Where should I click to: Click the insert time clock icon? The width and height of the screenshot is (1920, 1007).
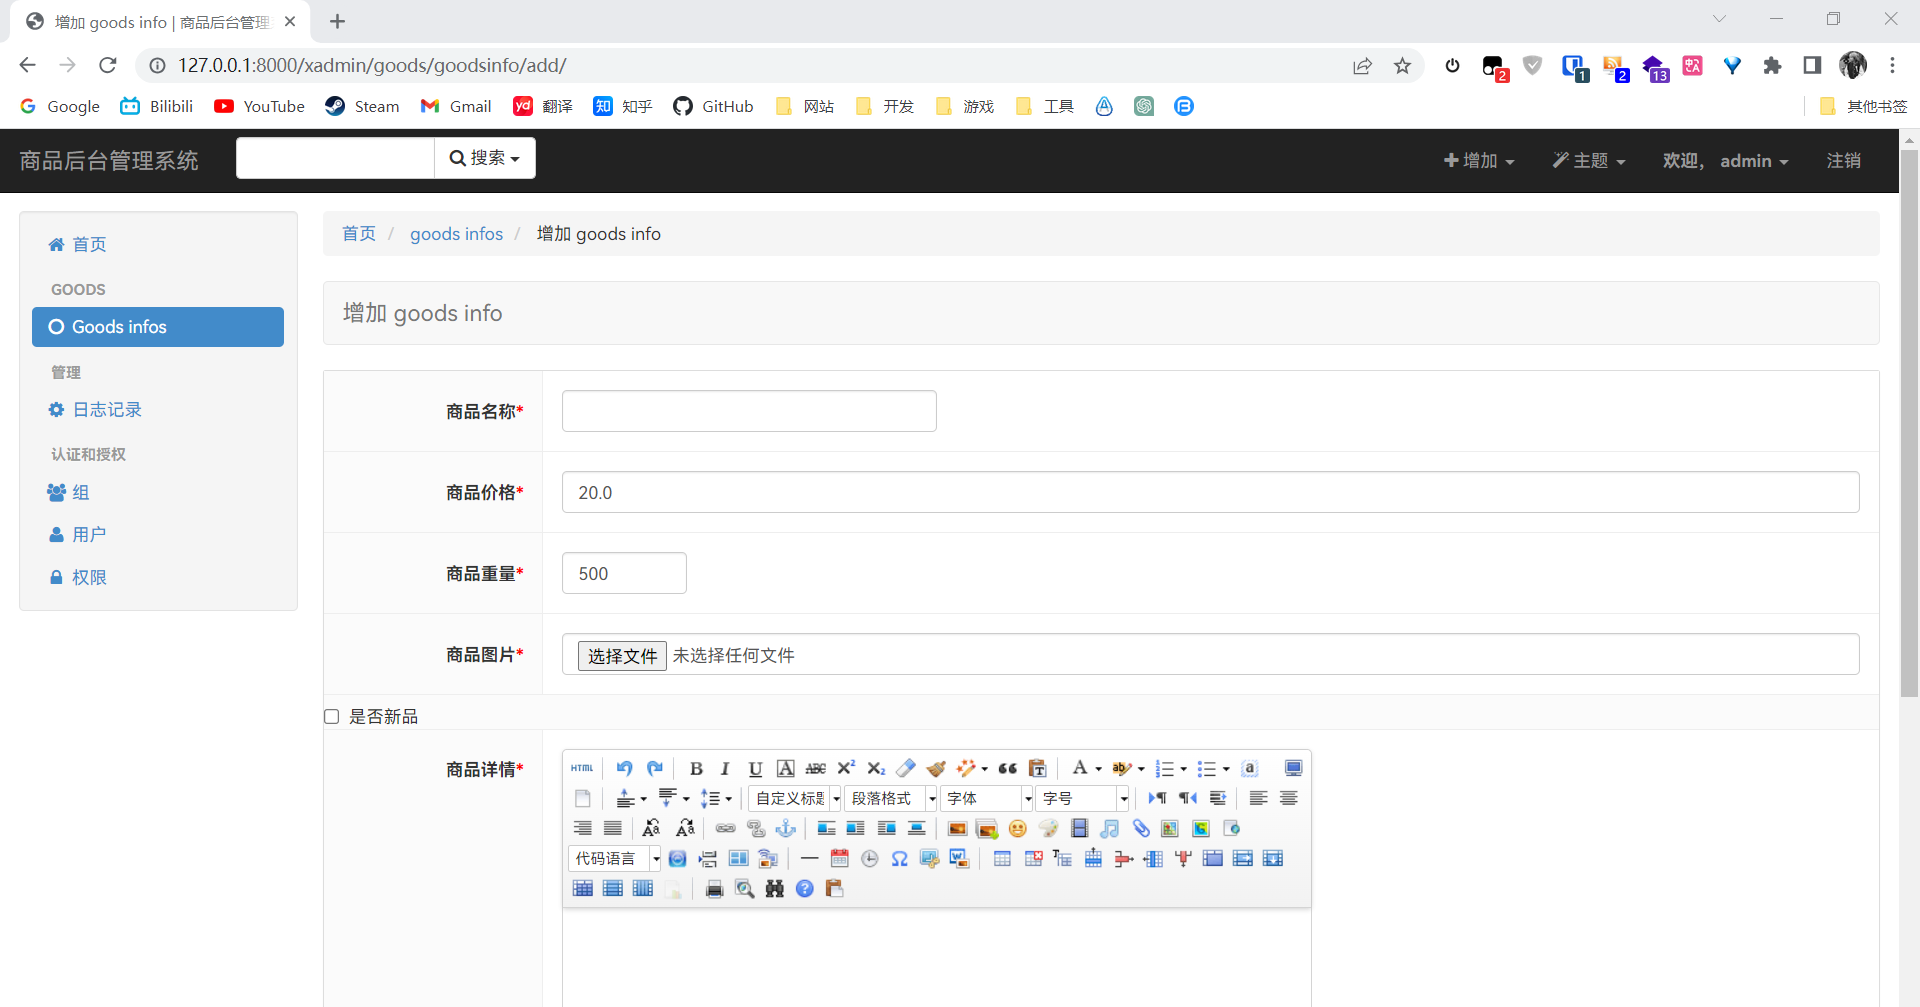coord(869,858)
